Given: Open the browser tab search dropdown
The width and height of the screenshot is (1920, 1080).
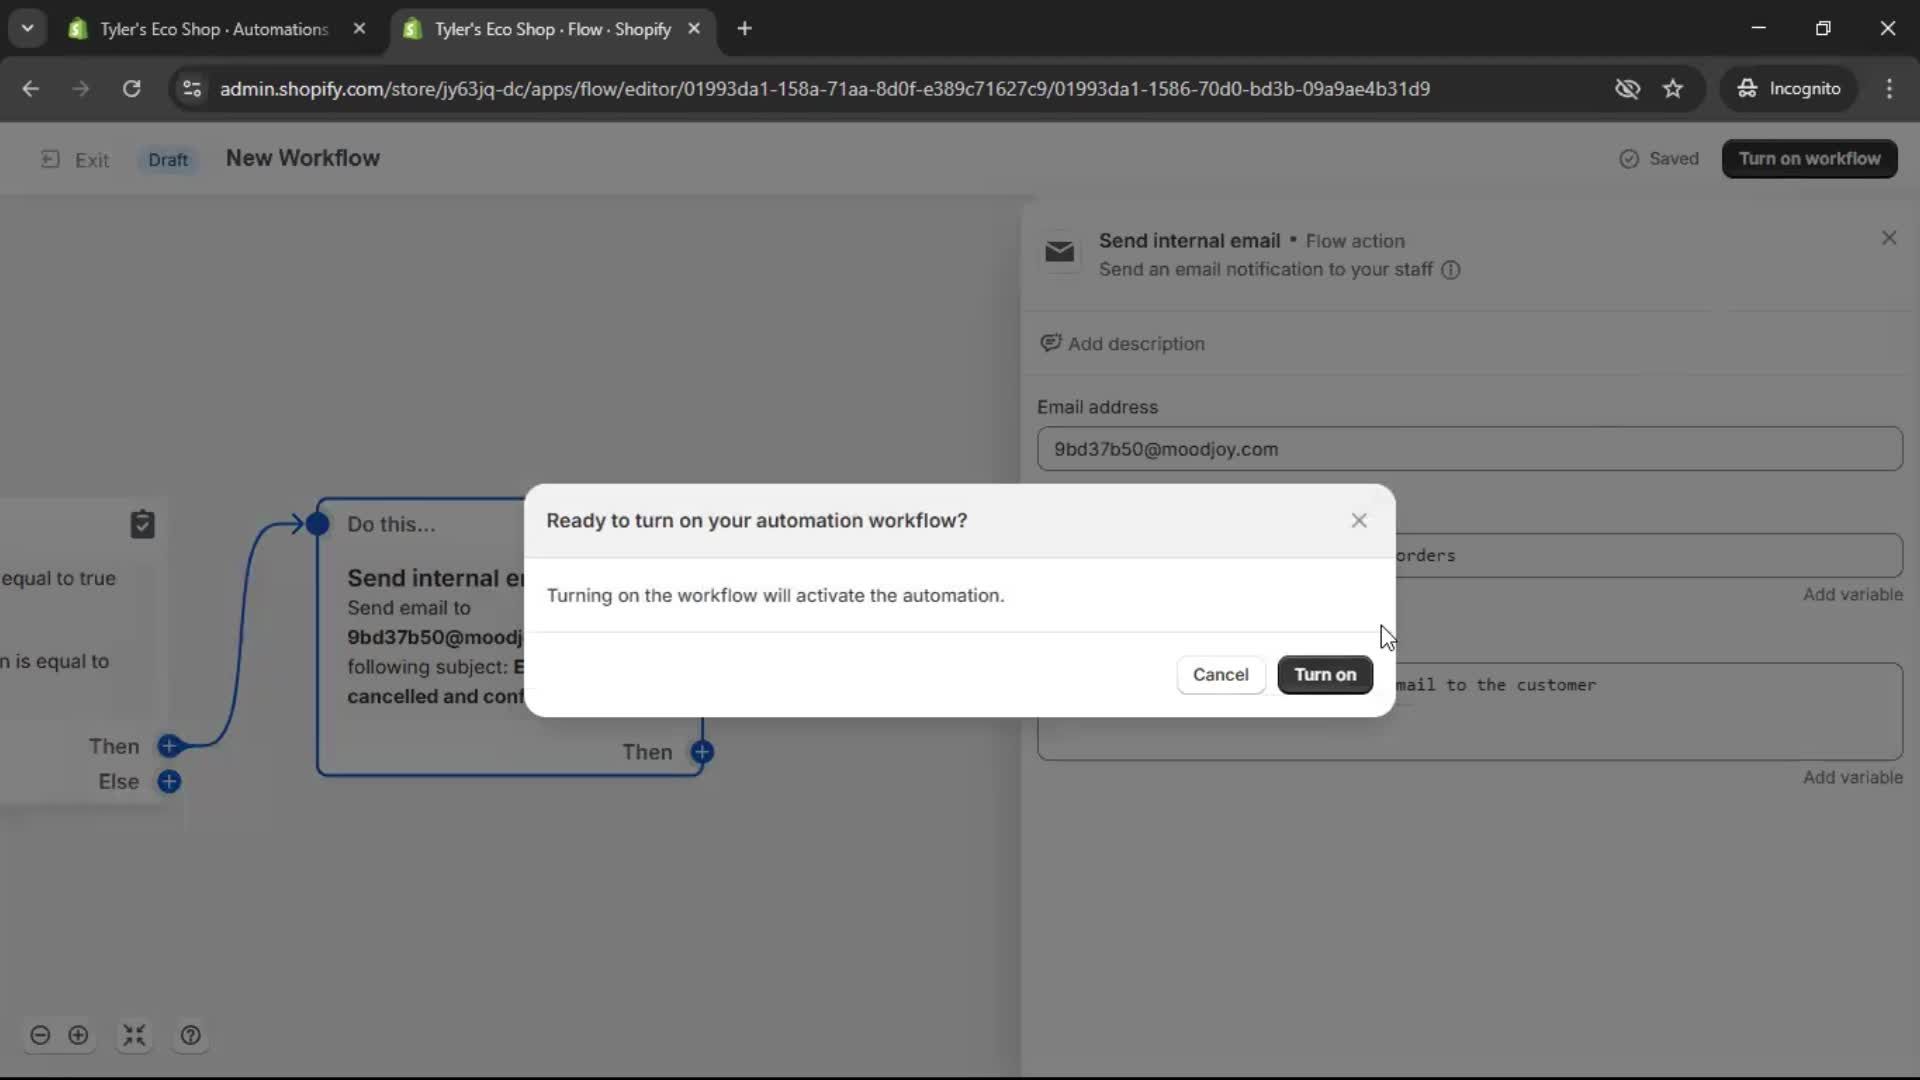Looking at the screenshot, I should tap(27, 28).
